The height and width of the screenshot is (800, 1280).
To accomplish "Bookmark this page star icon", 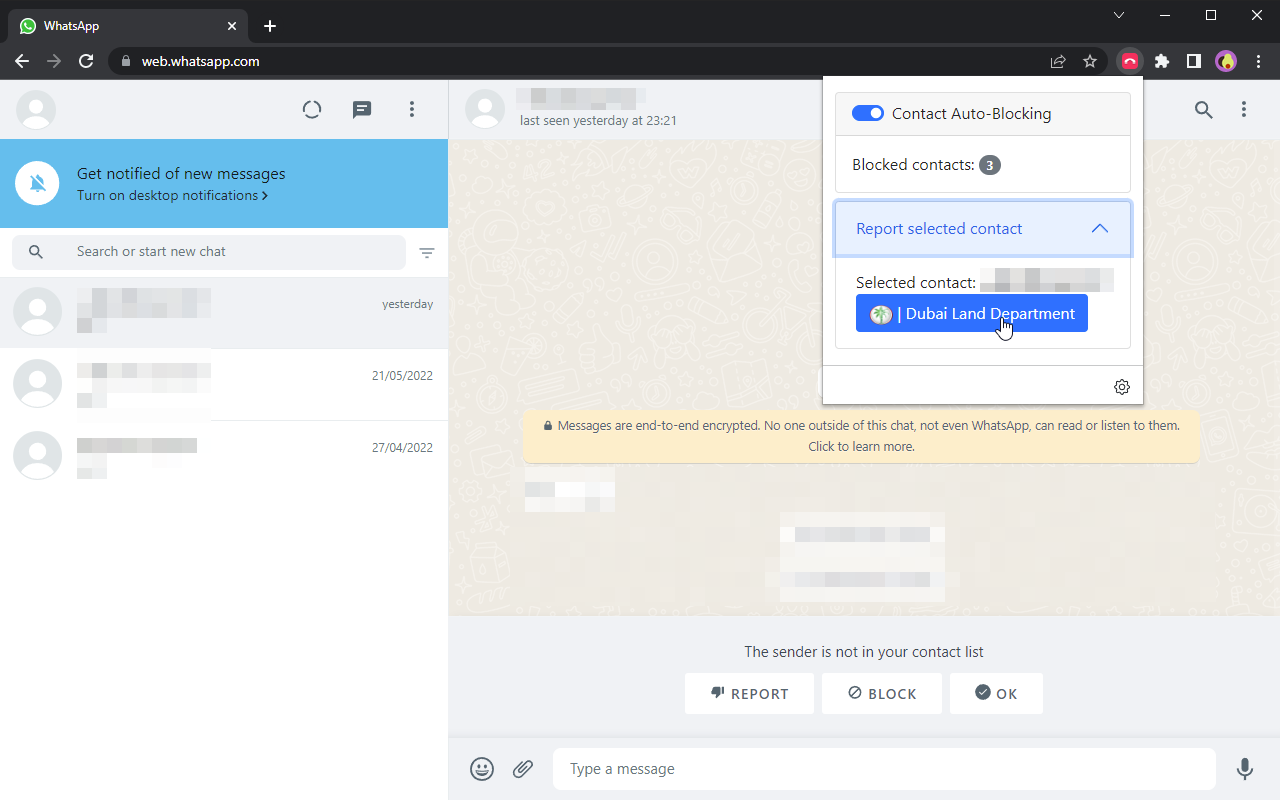I will click(1090, 61).
